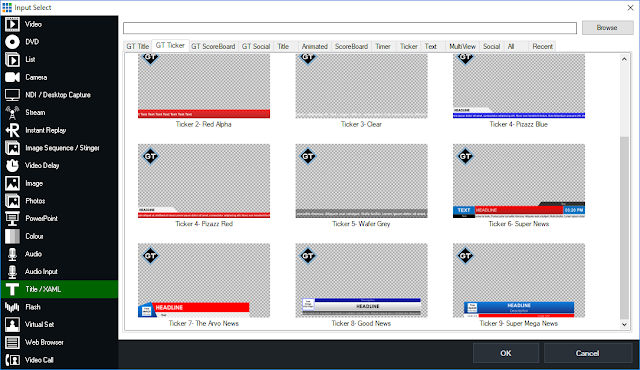The image size is (640, 370).
Task: Click the scrollbar down arrow
Action: click(x=624, y=325)
